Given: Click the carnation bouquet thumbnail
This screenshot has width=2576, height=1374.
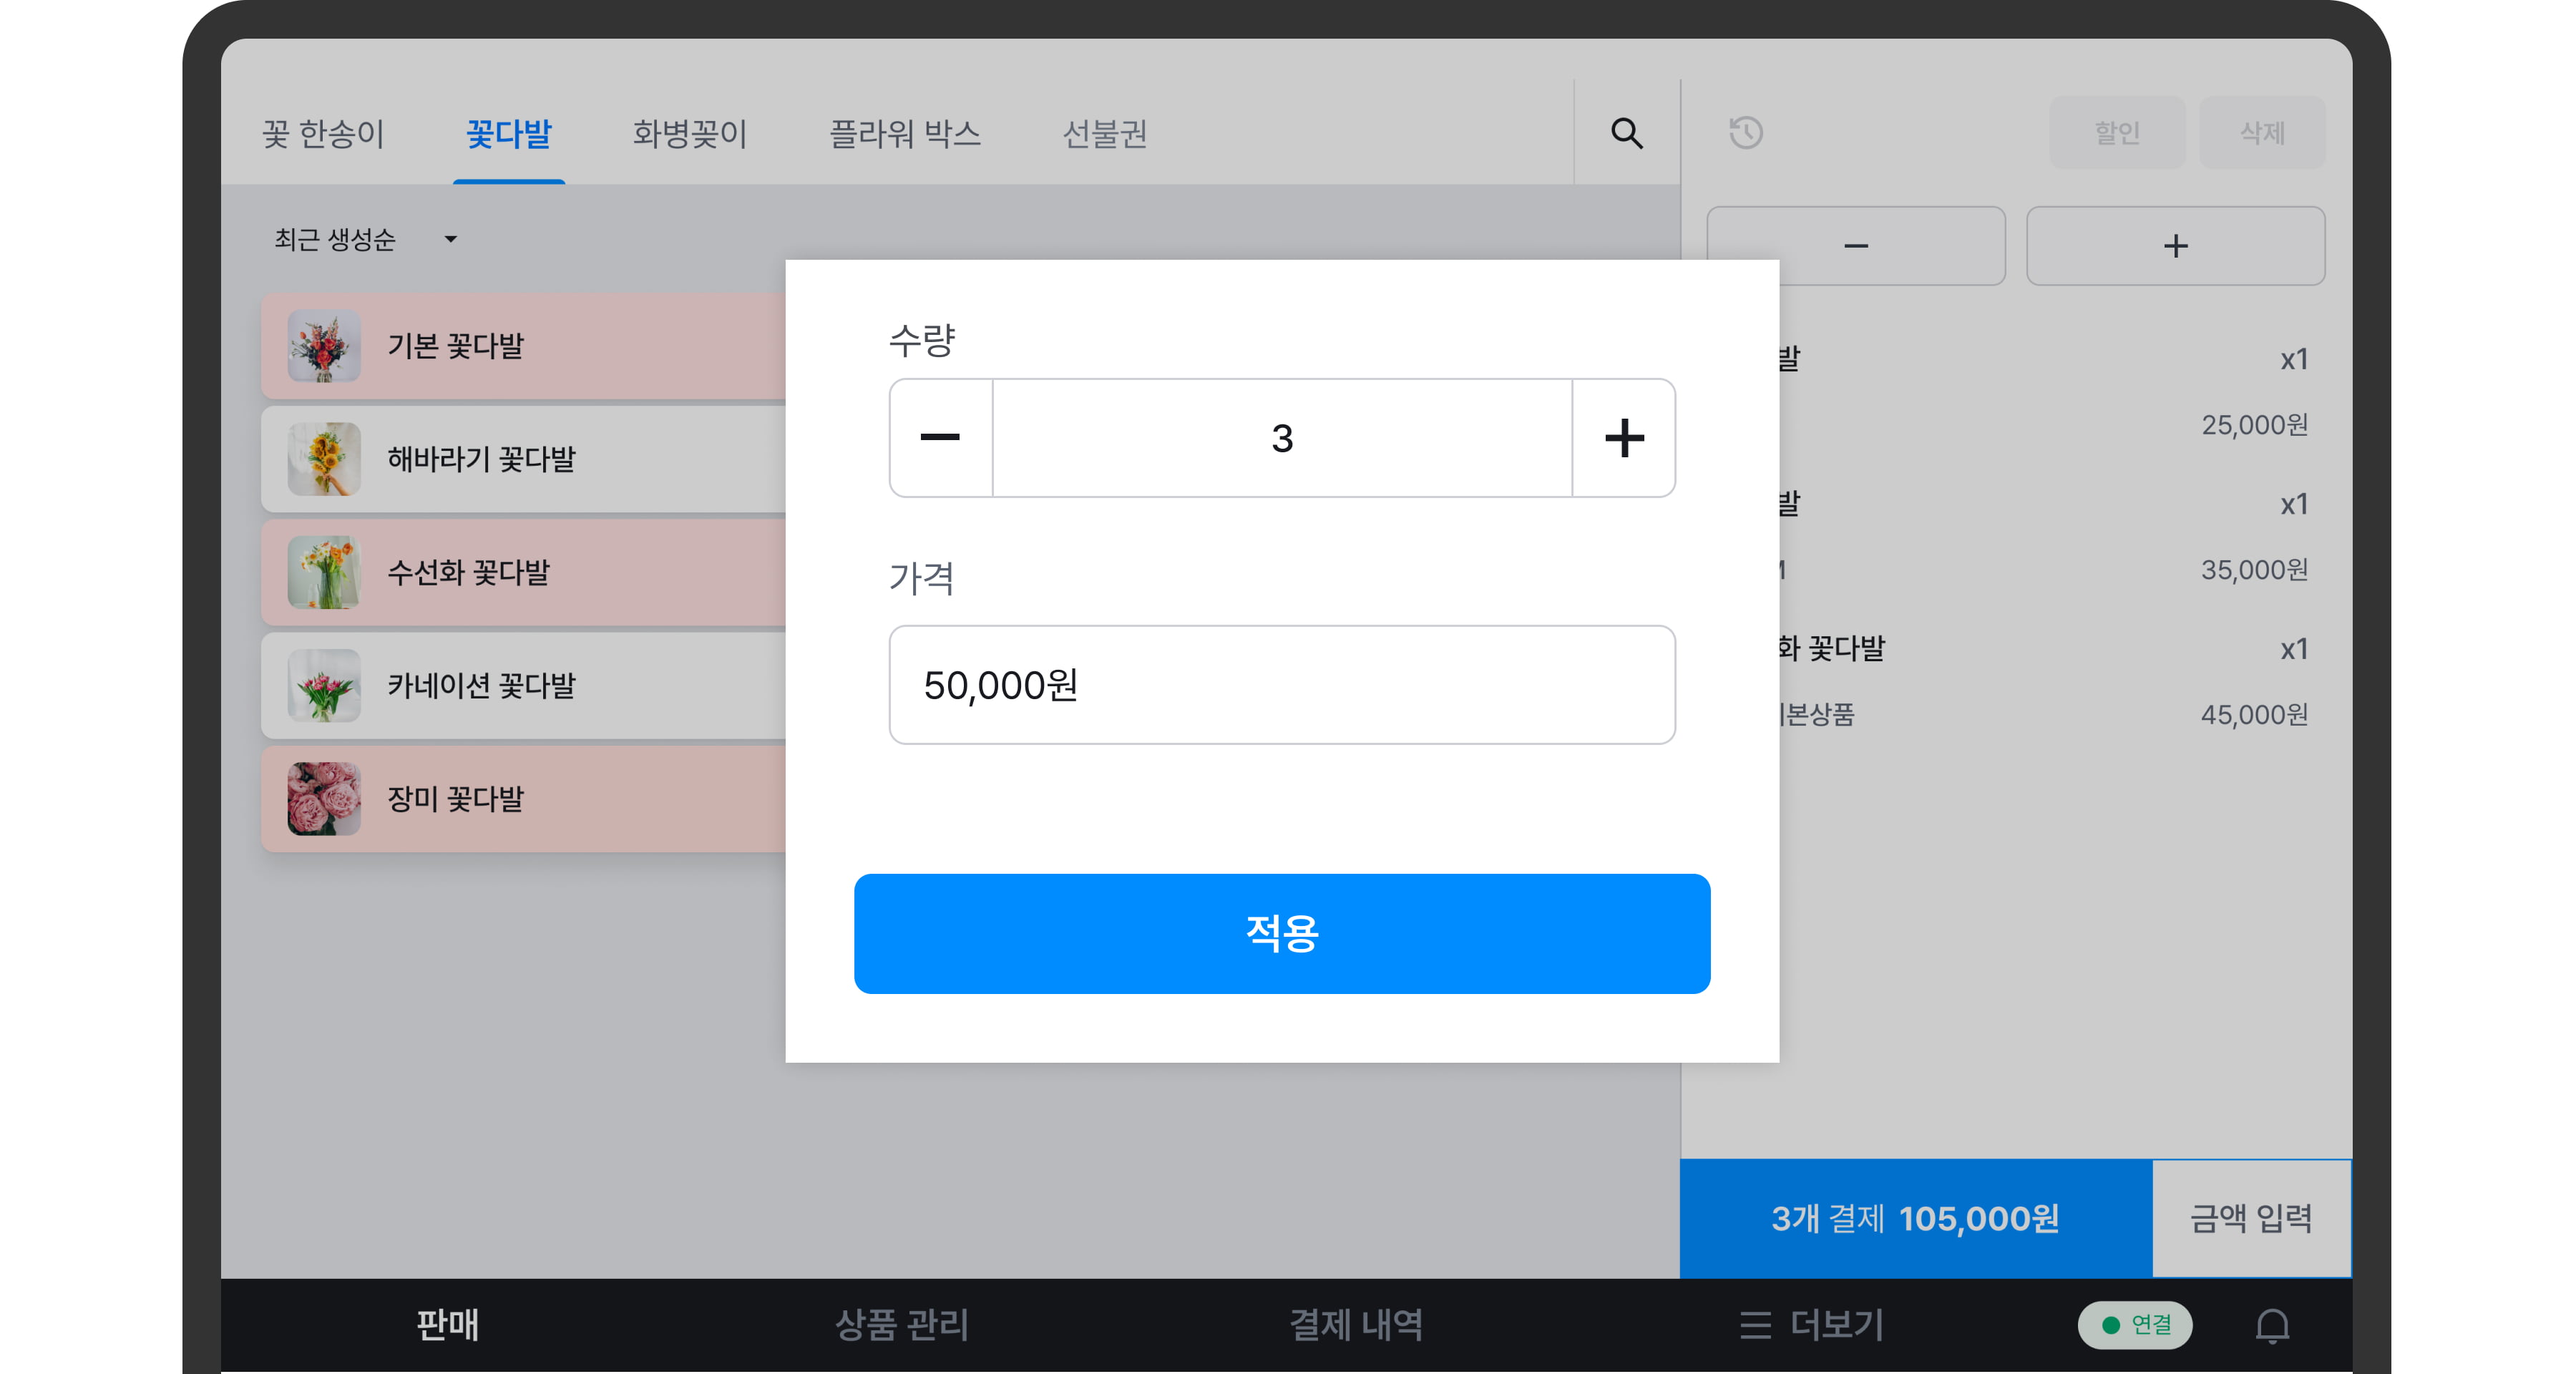Looking at the screenshot, I should [x=324, y=685].
